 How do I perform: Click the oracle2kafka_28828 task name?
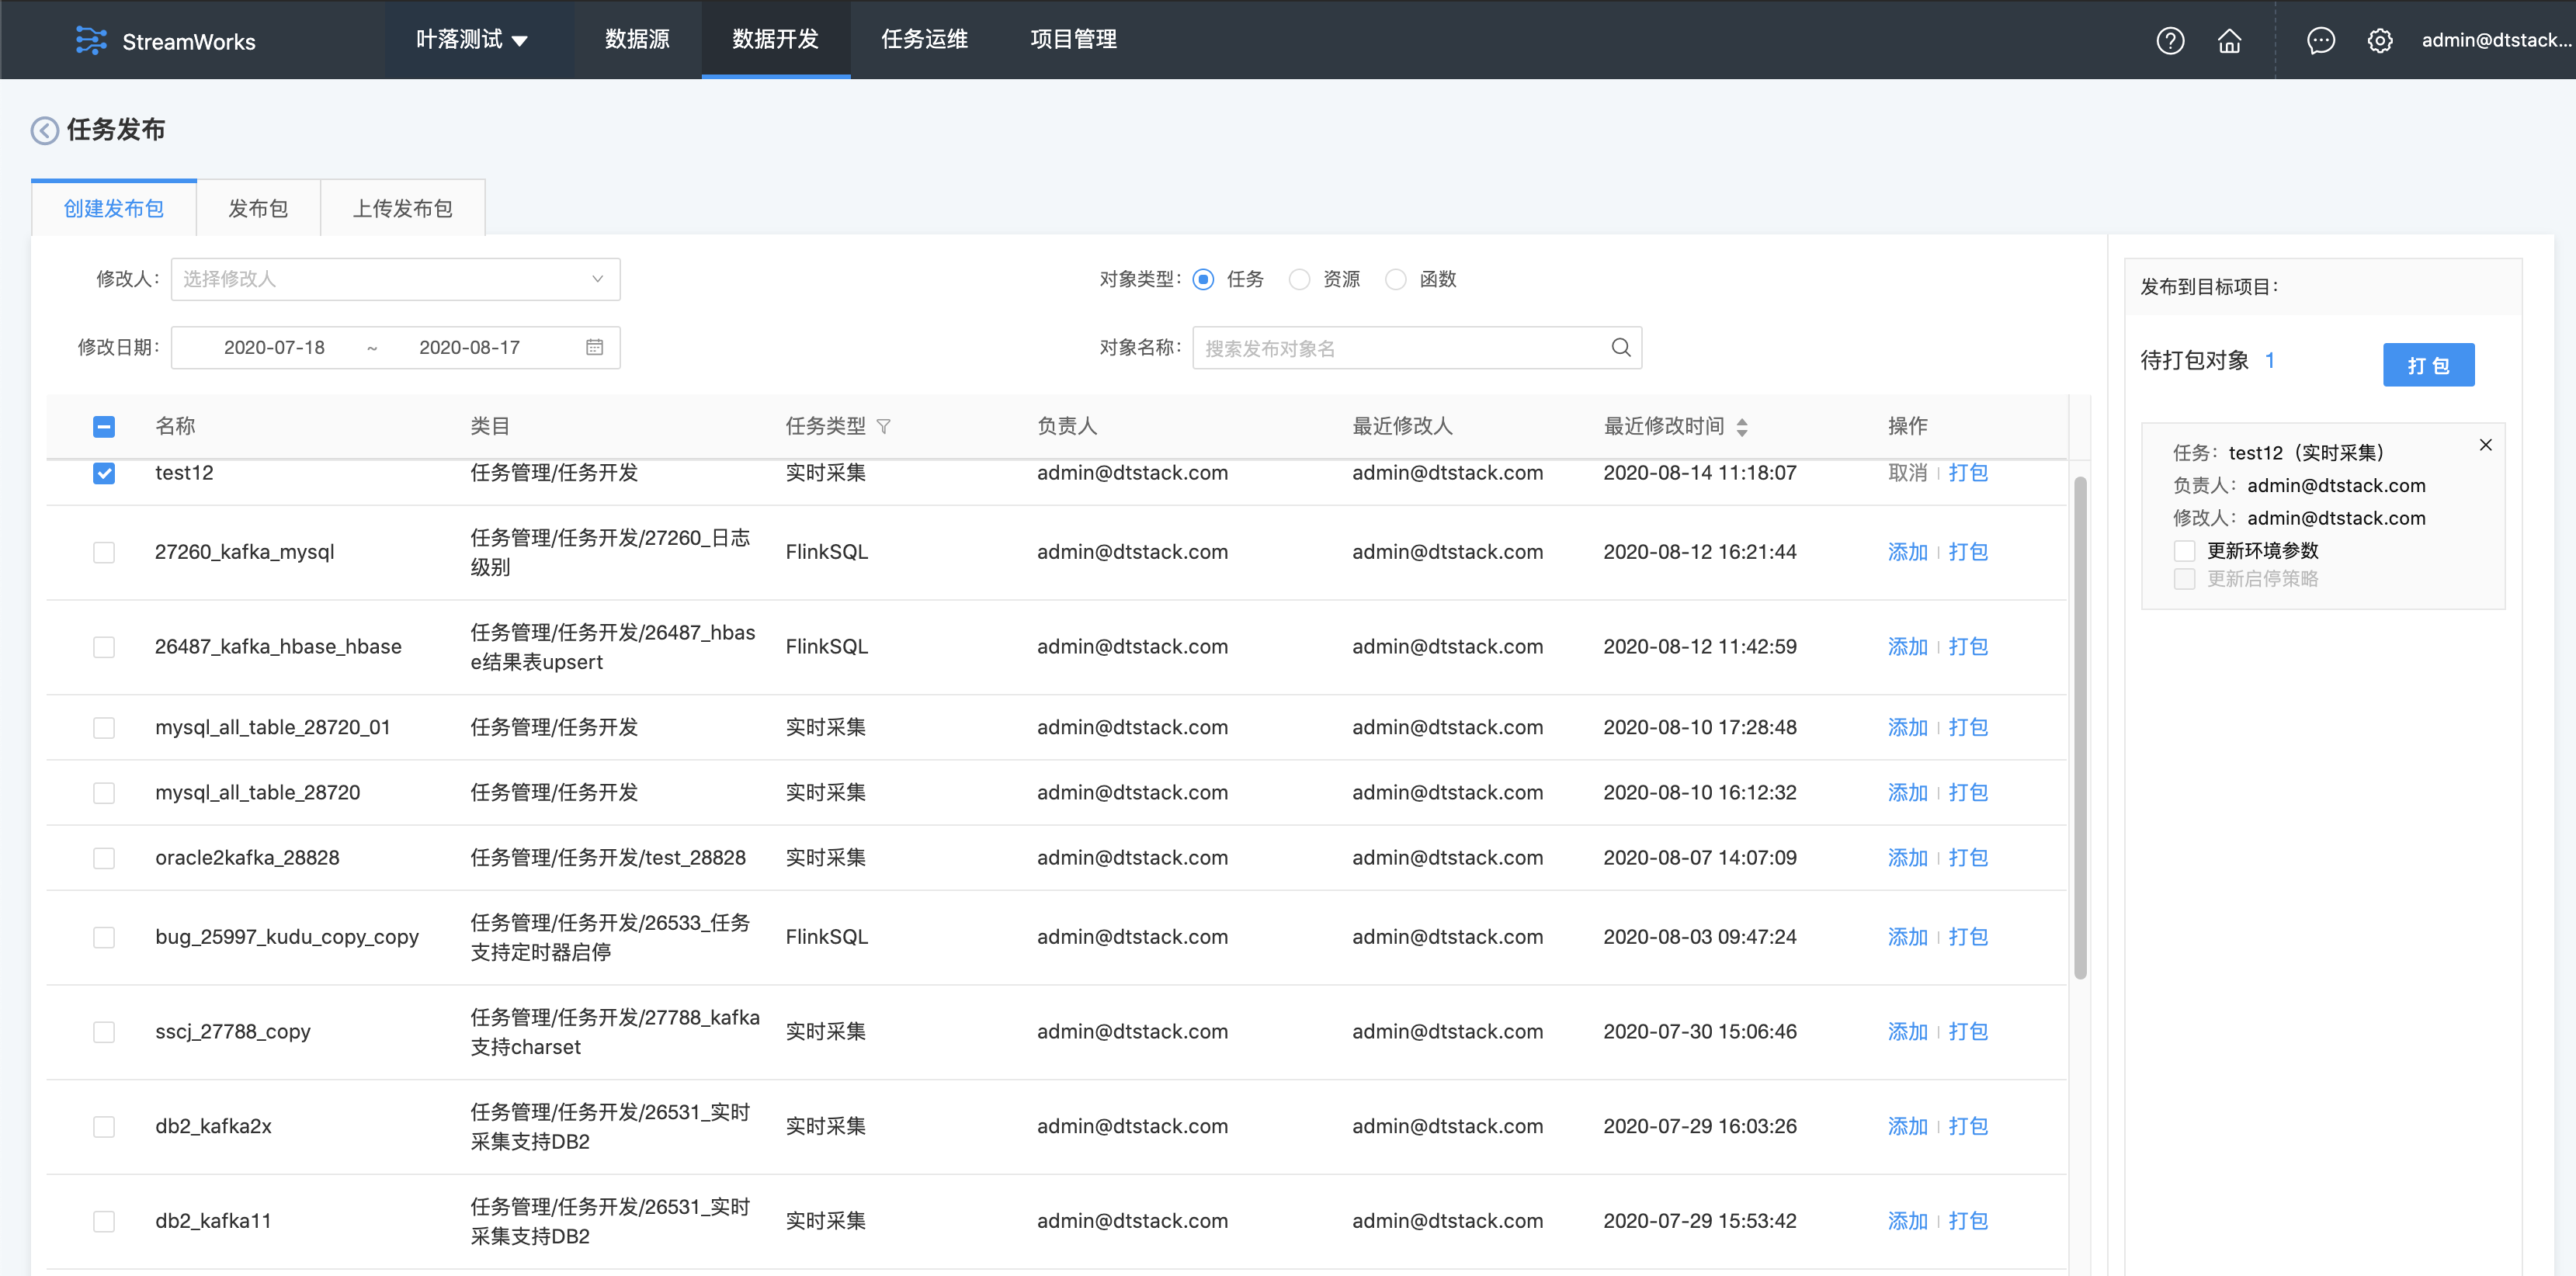click(x=247, y=858)
